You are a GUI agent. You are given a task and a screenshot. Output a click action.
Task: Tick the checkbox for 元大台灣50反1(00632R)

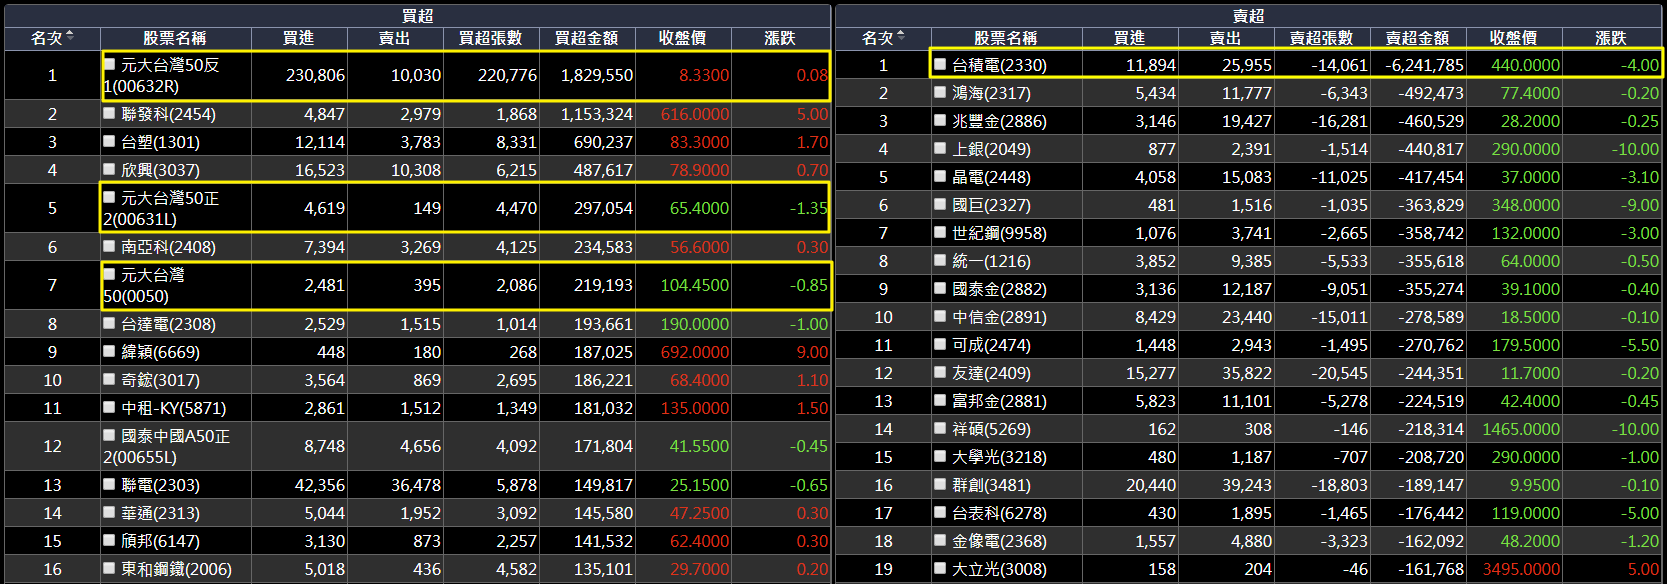(110, 64)
